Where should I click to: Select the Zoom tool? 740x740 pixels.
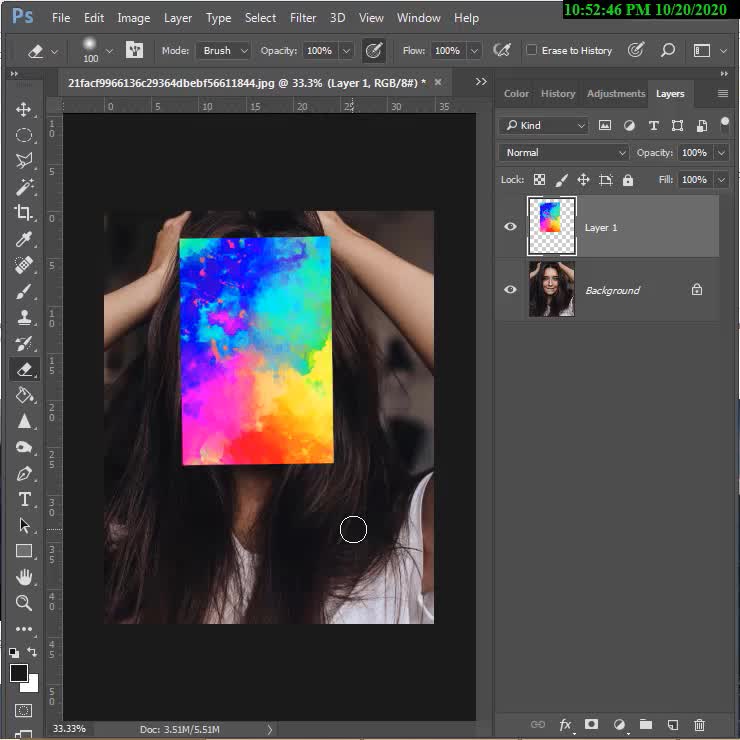24,603
